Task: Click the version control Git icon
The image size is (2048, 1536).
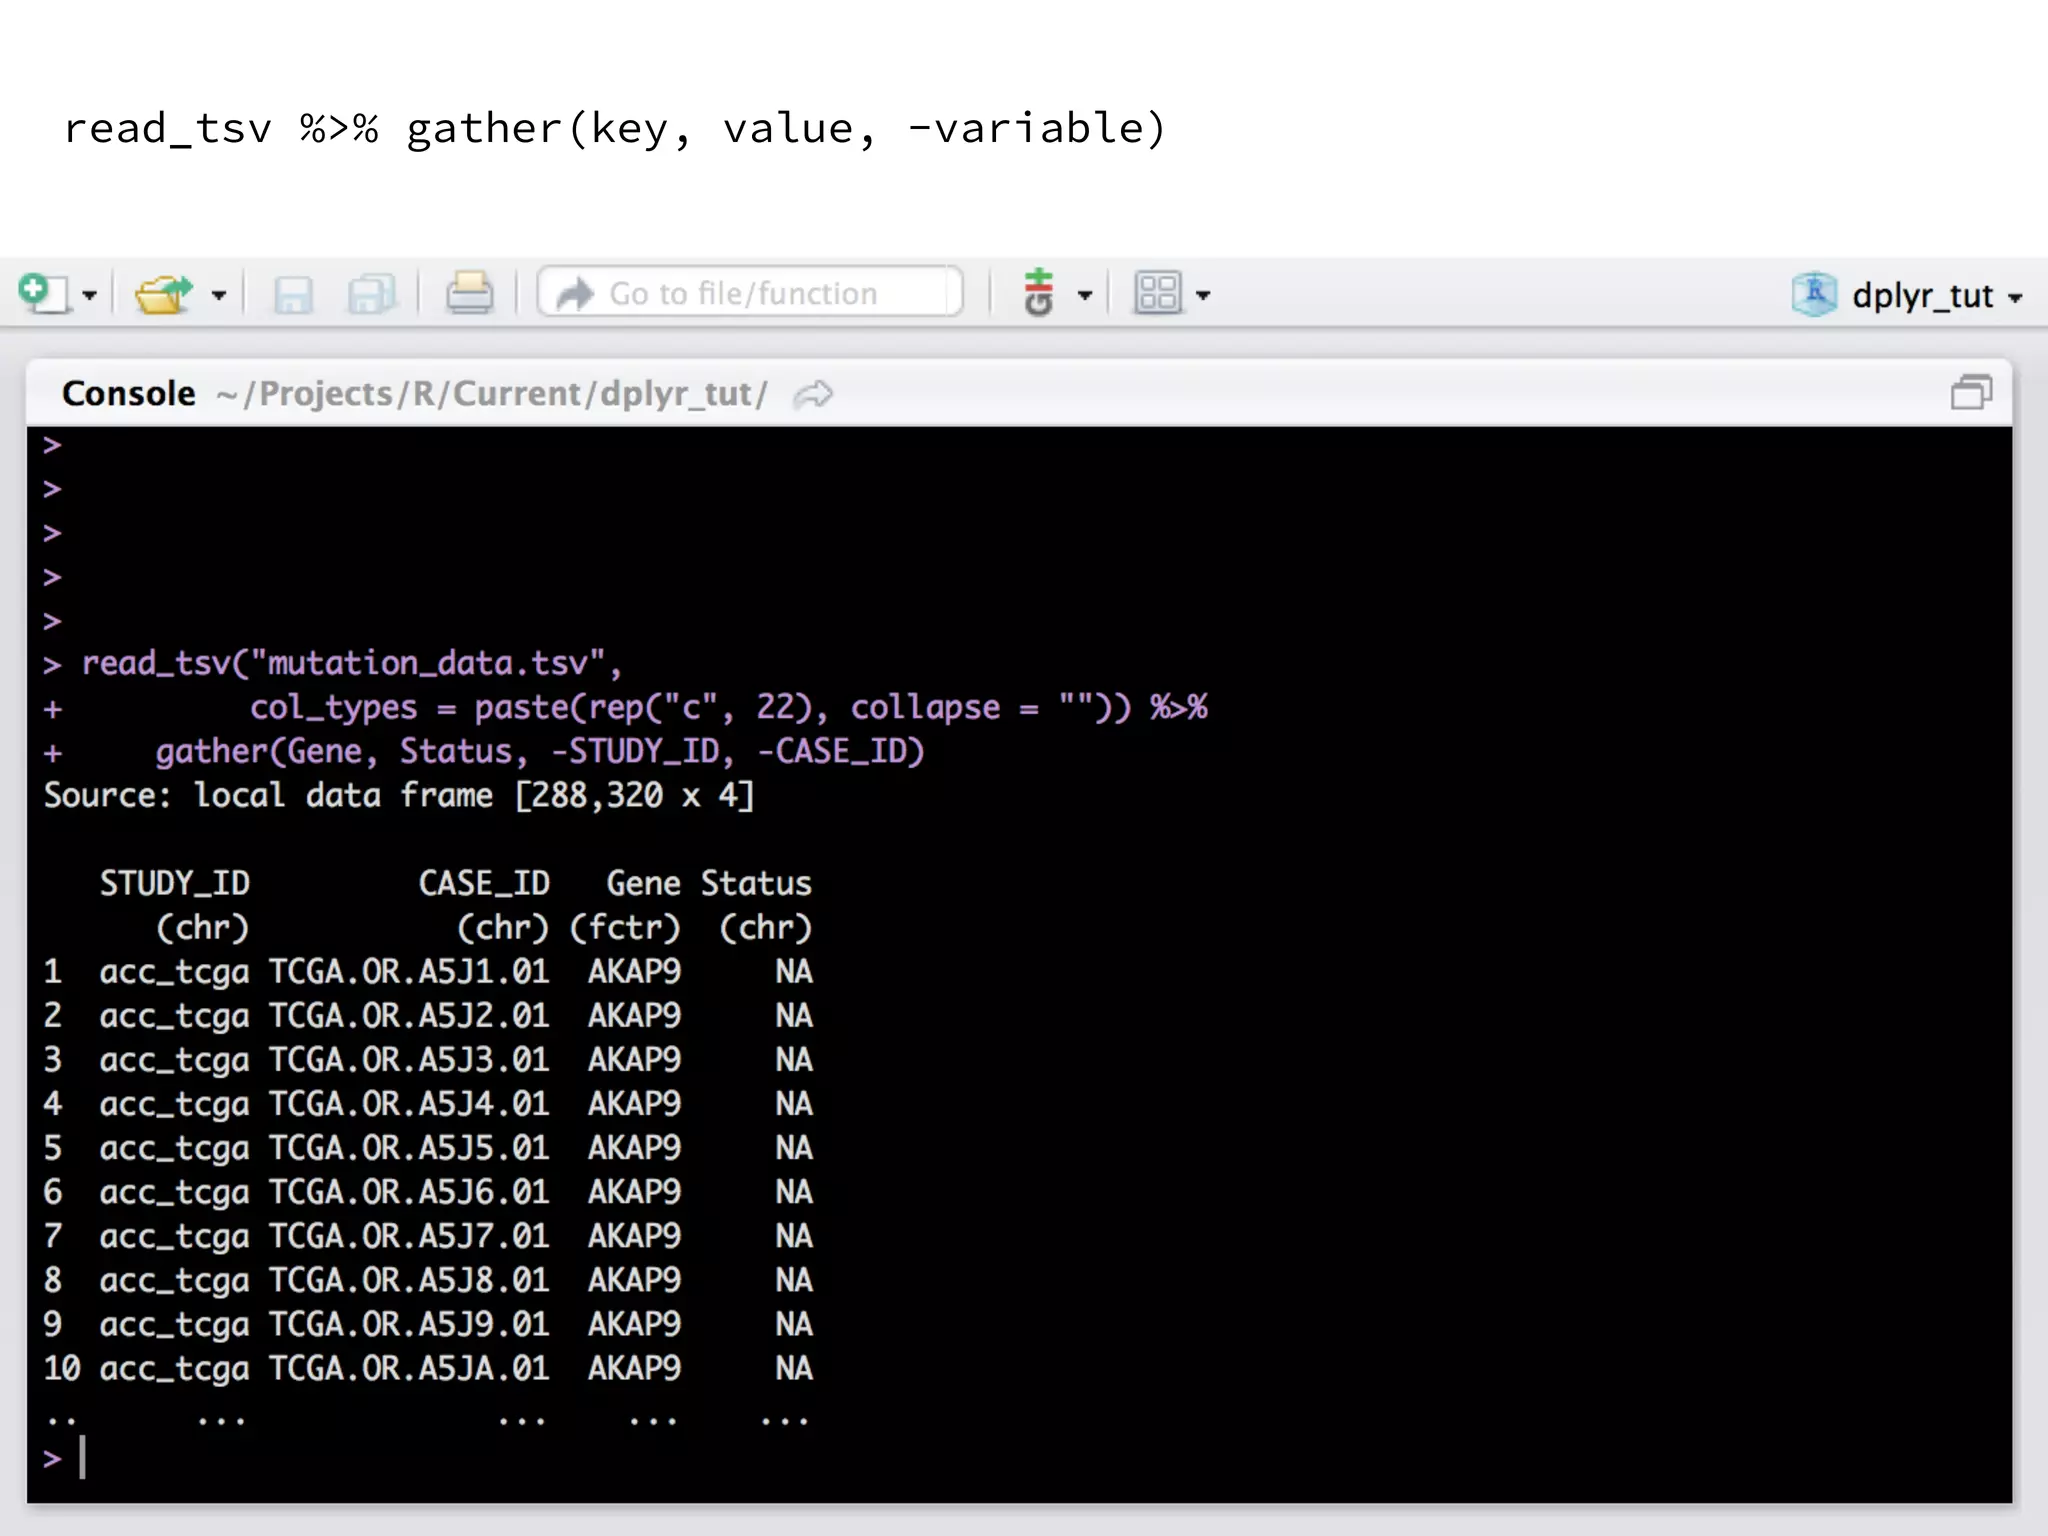Action: [x=1040, y=292]
